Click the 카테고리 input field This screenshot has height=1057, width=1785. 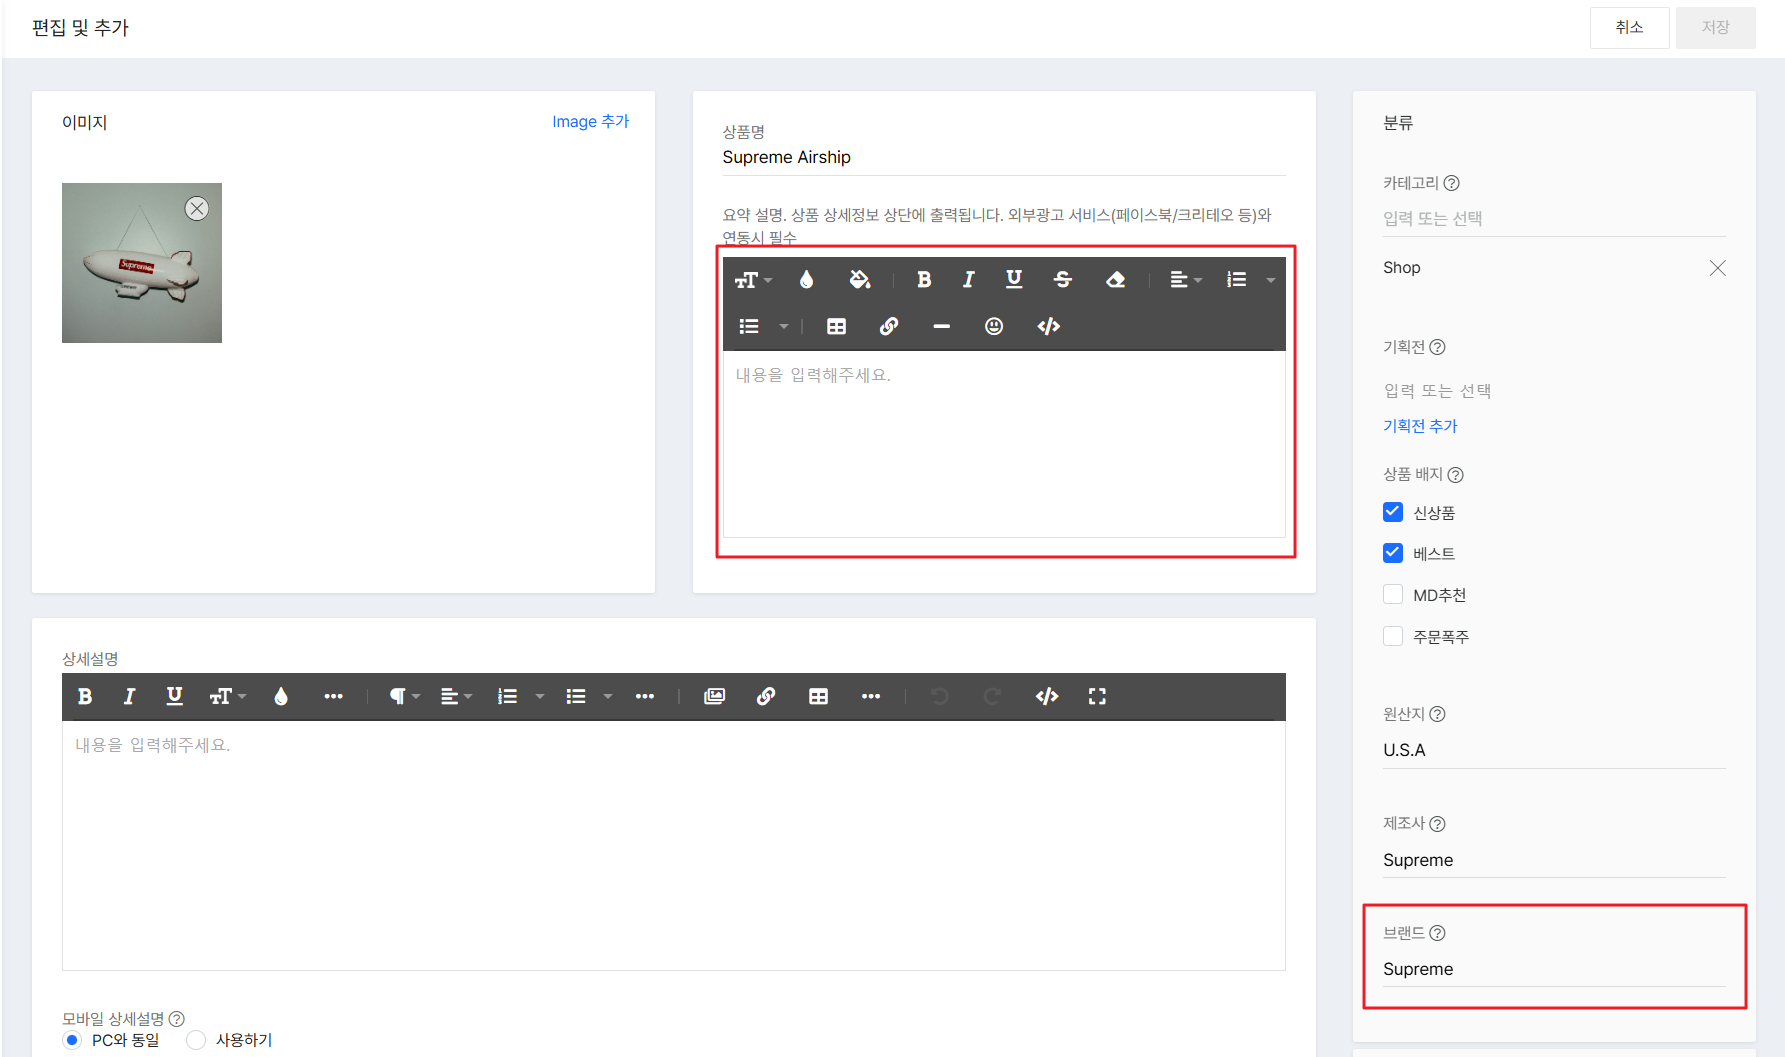[x=1554, y=219]
